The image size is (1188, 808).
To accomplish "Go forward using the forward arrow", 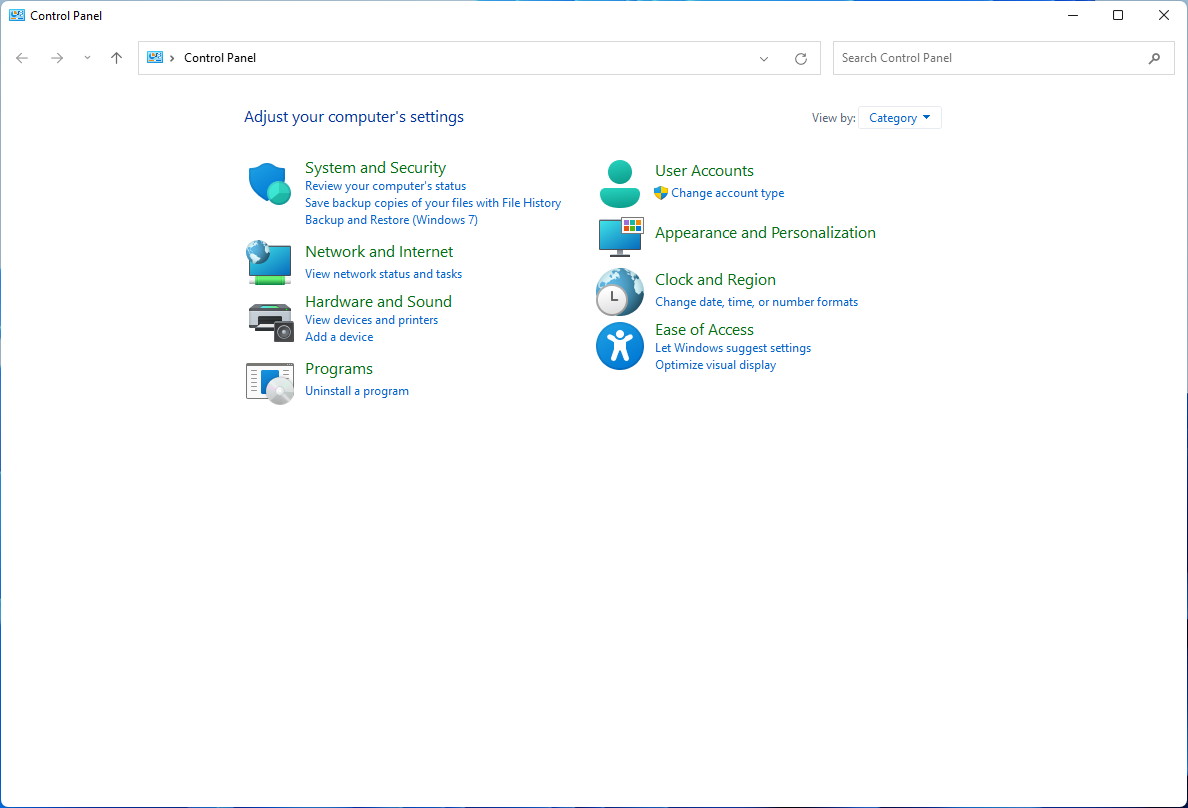I will click(57, 58).
